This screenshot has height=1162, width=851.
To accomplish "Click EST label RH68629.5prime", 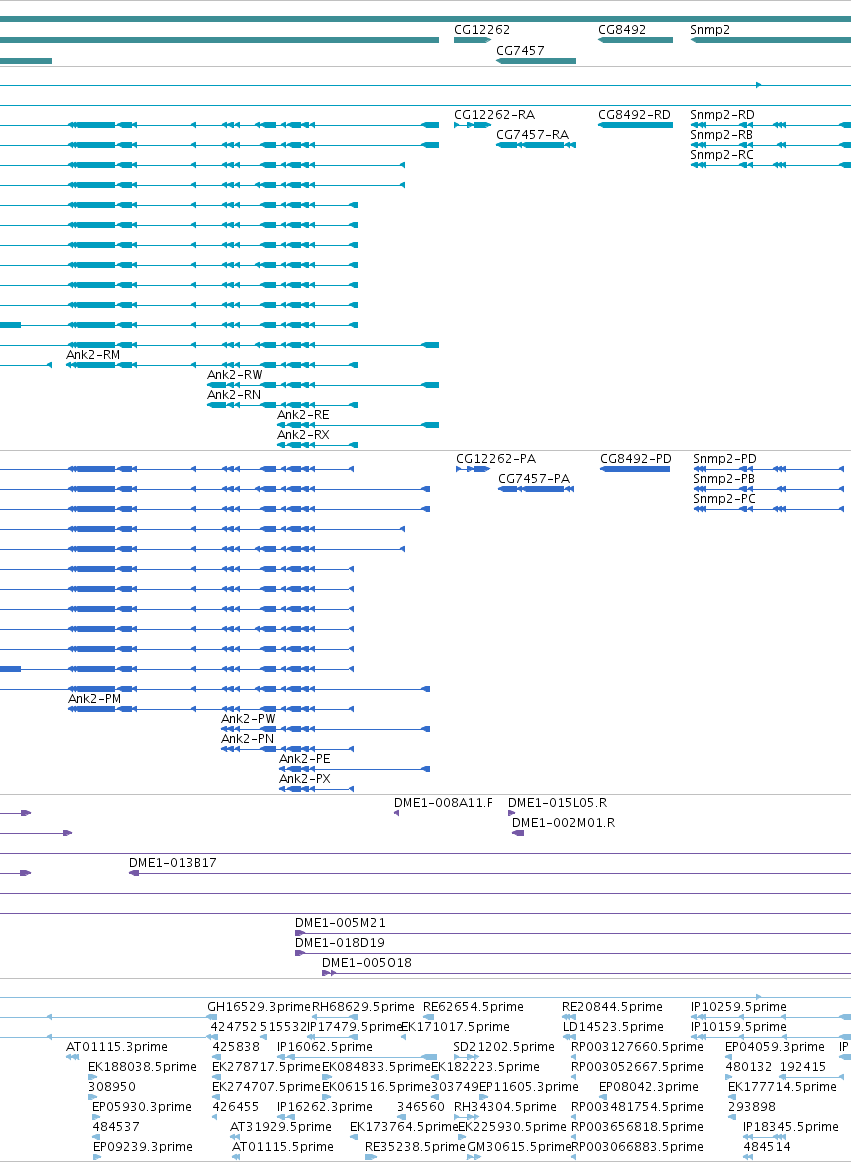I will pos(363,1006).
